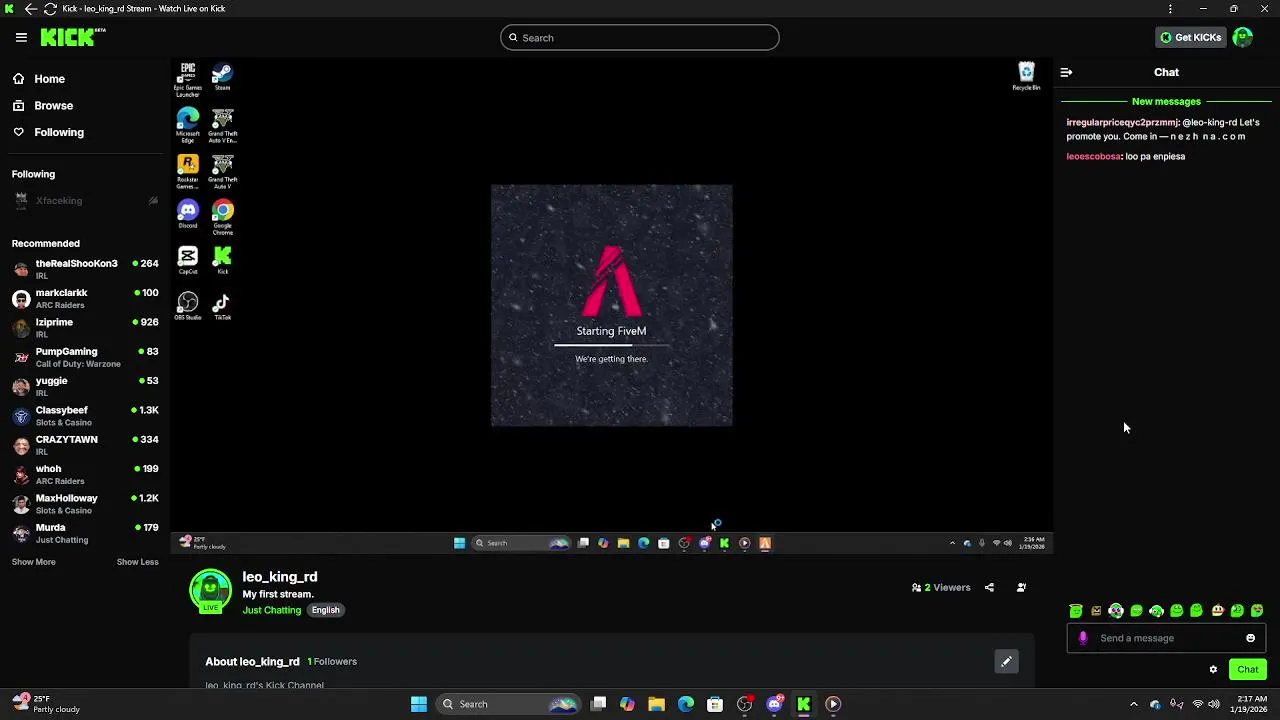Open Windows Start menu

coord(419,704)
